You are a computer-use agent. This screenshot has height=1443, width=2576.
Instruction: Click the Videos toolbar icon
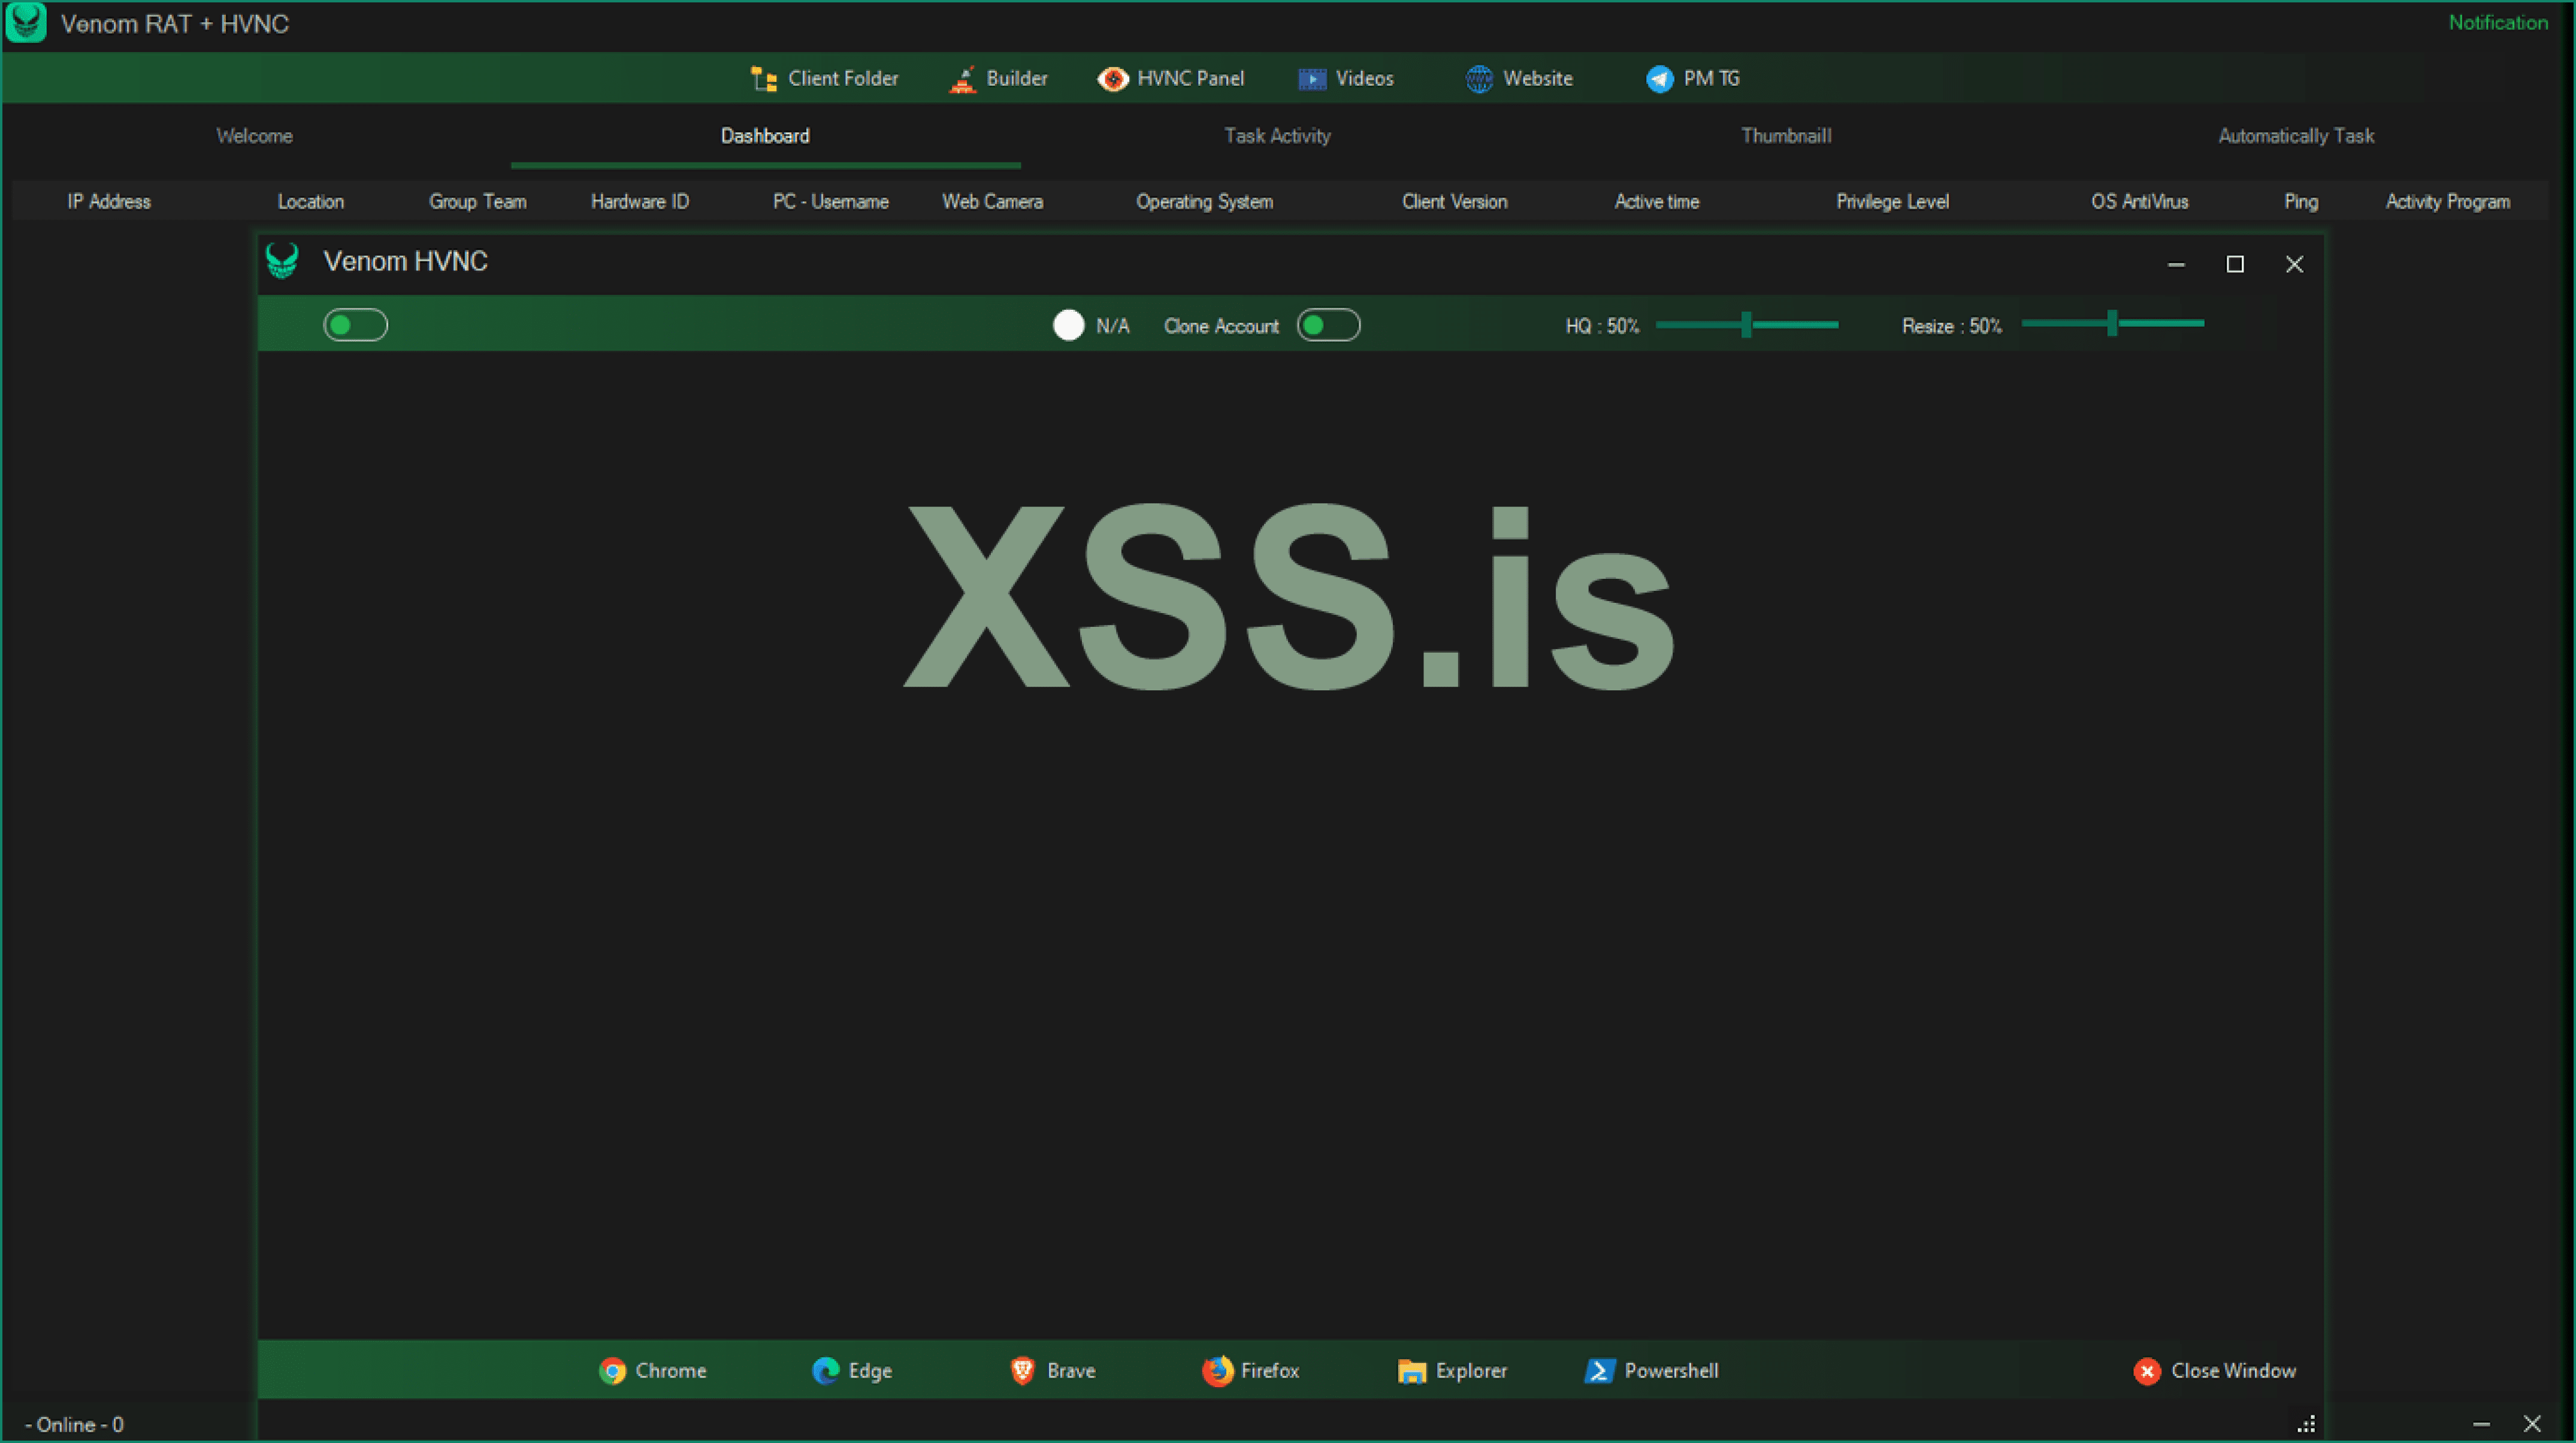tap(1312, 79)
